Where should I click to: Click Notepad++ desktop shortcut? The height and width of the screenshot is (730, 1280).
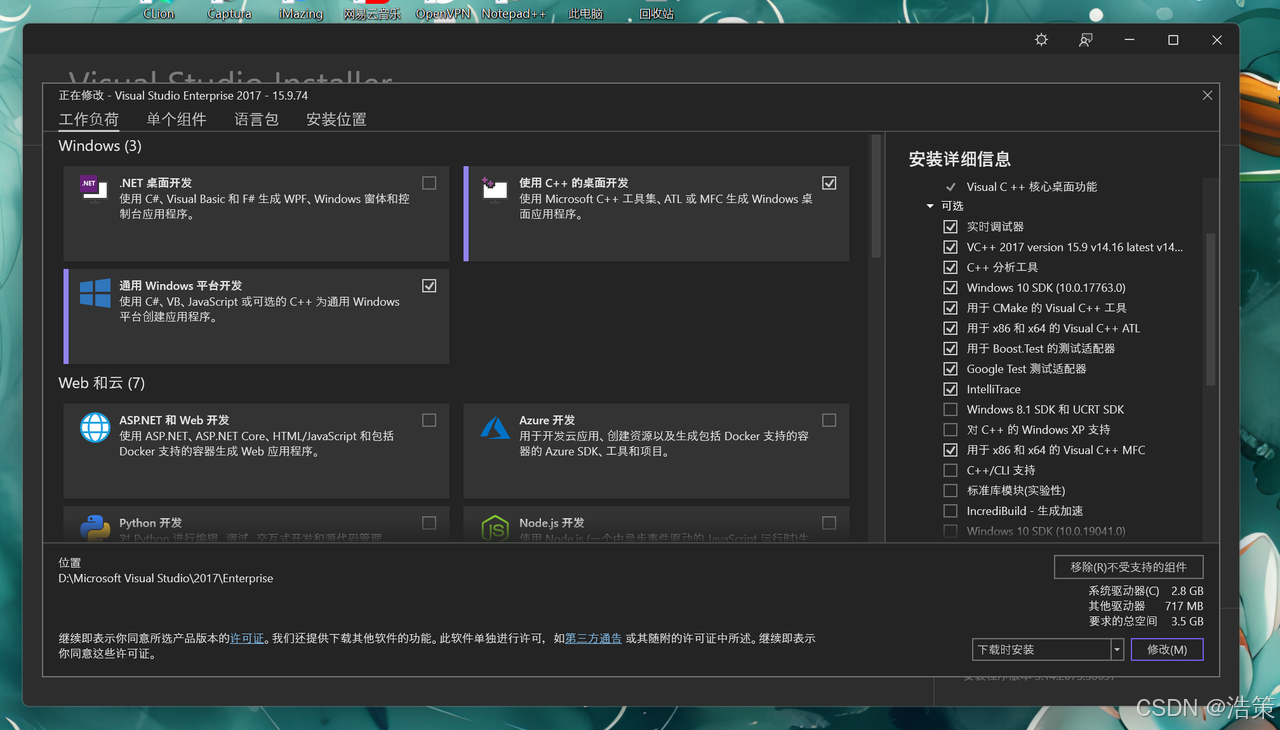click(x=513, y=11)
